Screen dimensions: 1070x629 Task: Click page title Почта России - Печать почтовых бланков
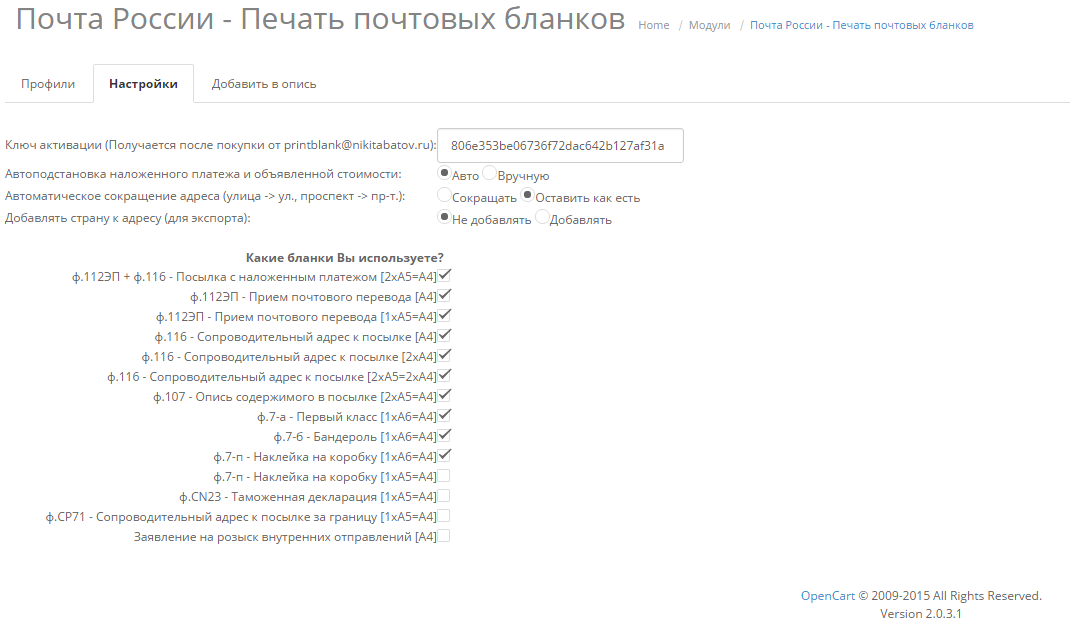pyautogui.click(x=320, y=19)
